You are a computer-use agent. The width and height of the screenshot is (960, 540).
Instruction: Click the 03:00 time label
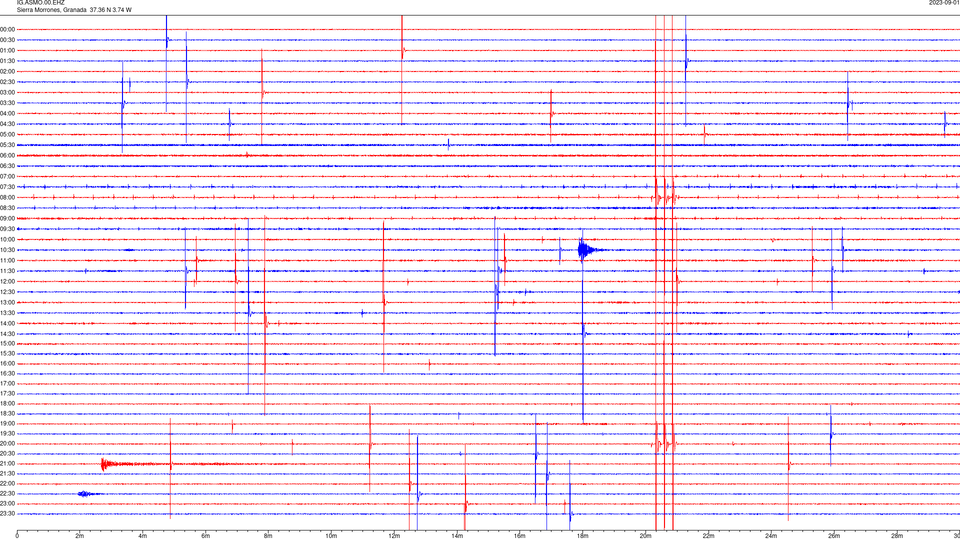(x=8, y=92)
